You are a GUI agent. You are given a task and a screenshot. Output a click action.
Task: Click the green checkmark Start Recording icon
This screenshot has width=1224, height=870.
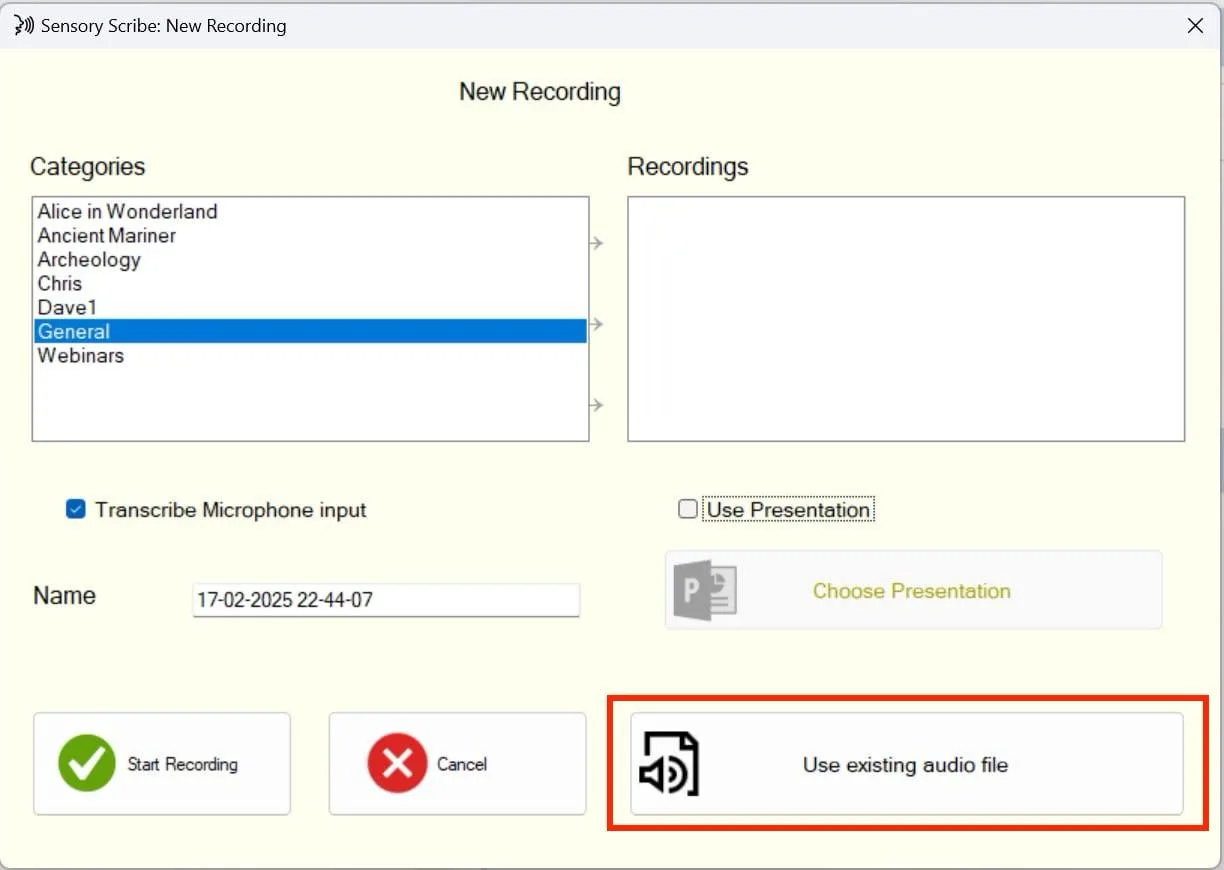pyautogui.click(x=86, y=763)
